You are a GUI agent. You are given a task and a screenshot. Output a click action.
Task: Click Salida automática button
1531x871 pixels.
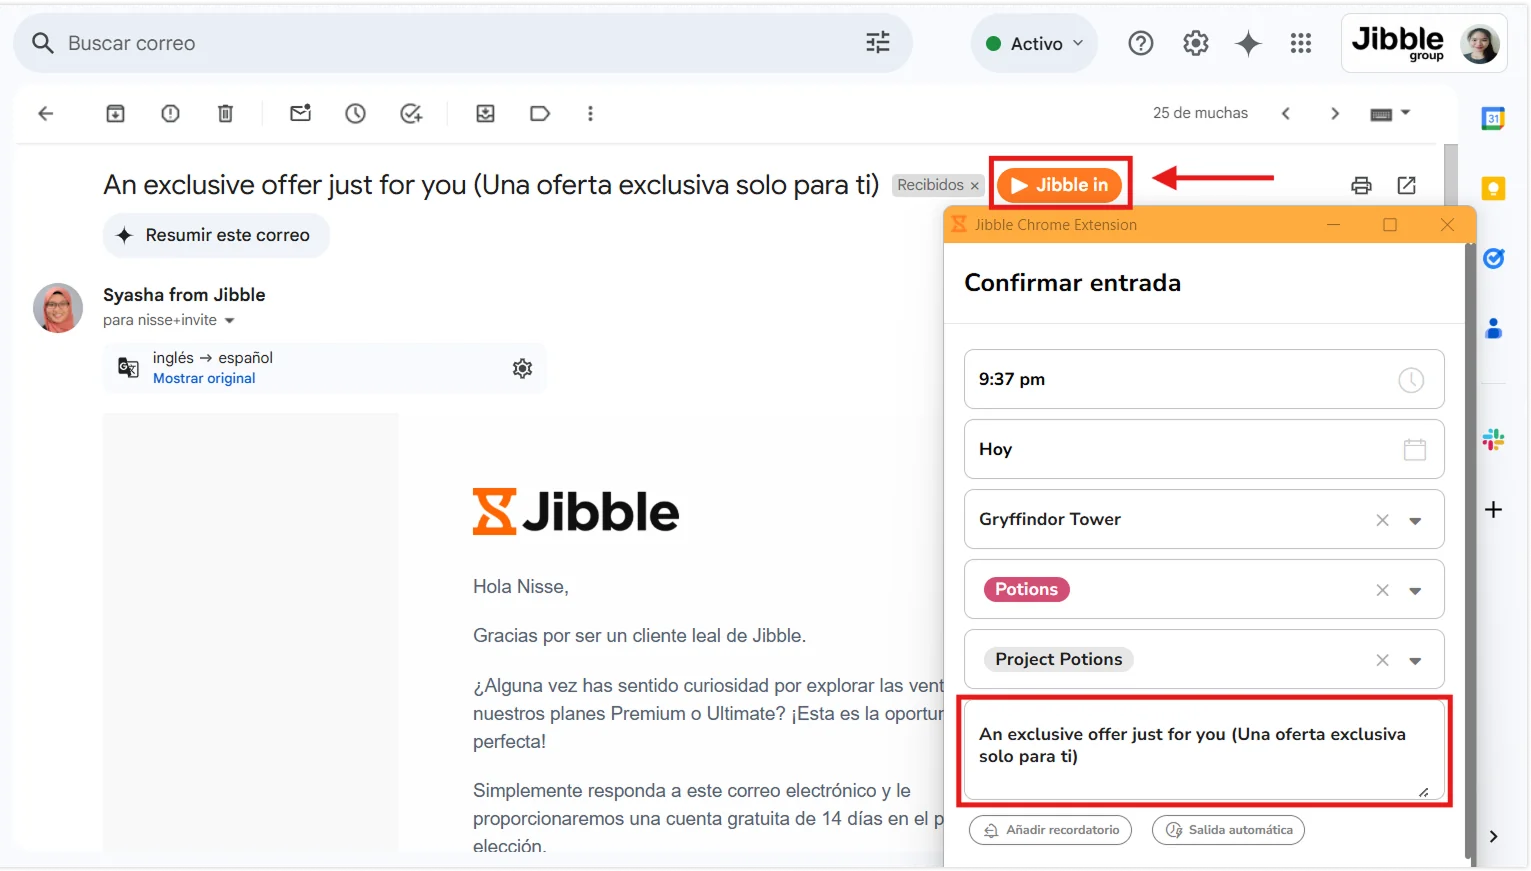click(x=1228, y=830)
